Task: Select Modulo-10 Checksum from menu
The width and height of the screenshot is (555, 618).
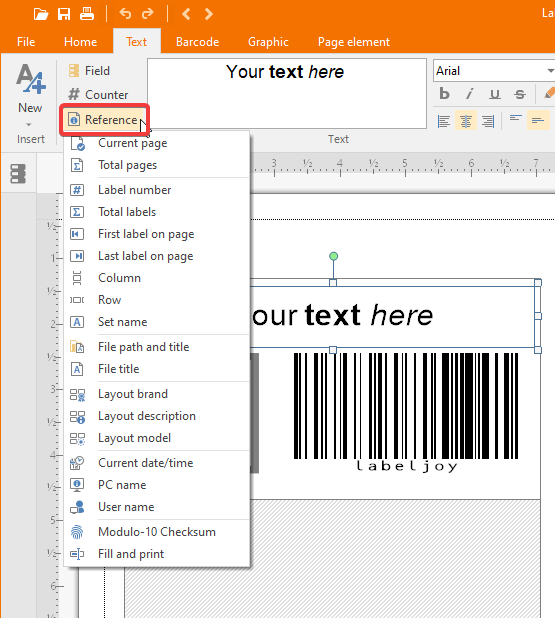Action: click(157, 532)
